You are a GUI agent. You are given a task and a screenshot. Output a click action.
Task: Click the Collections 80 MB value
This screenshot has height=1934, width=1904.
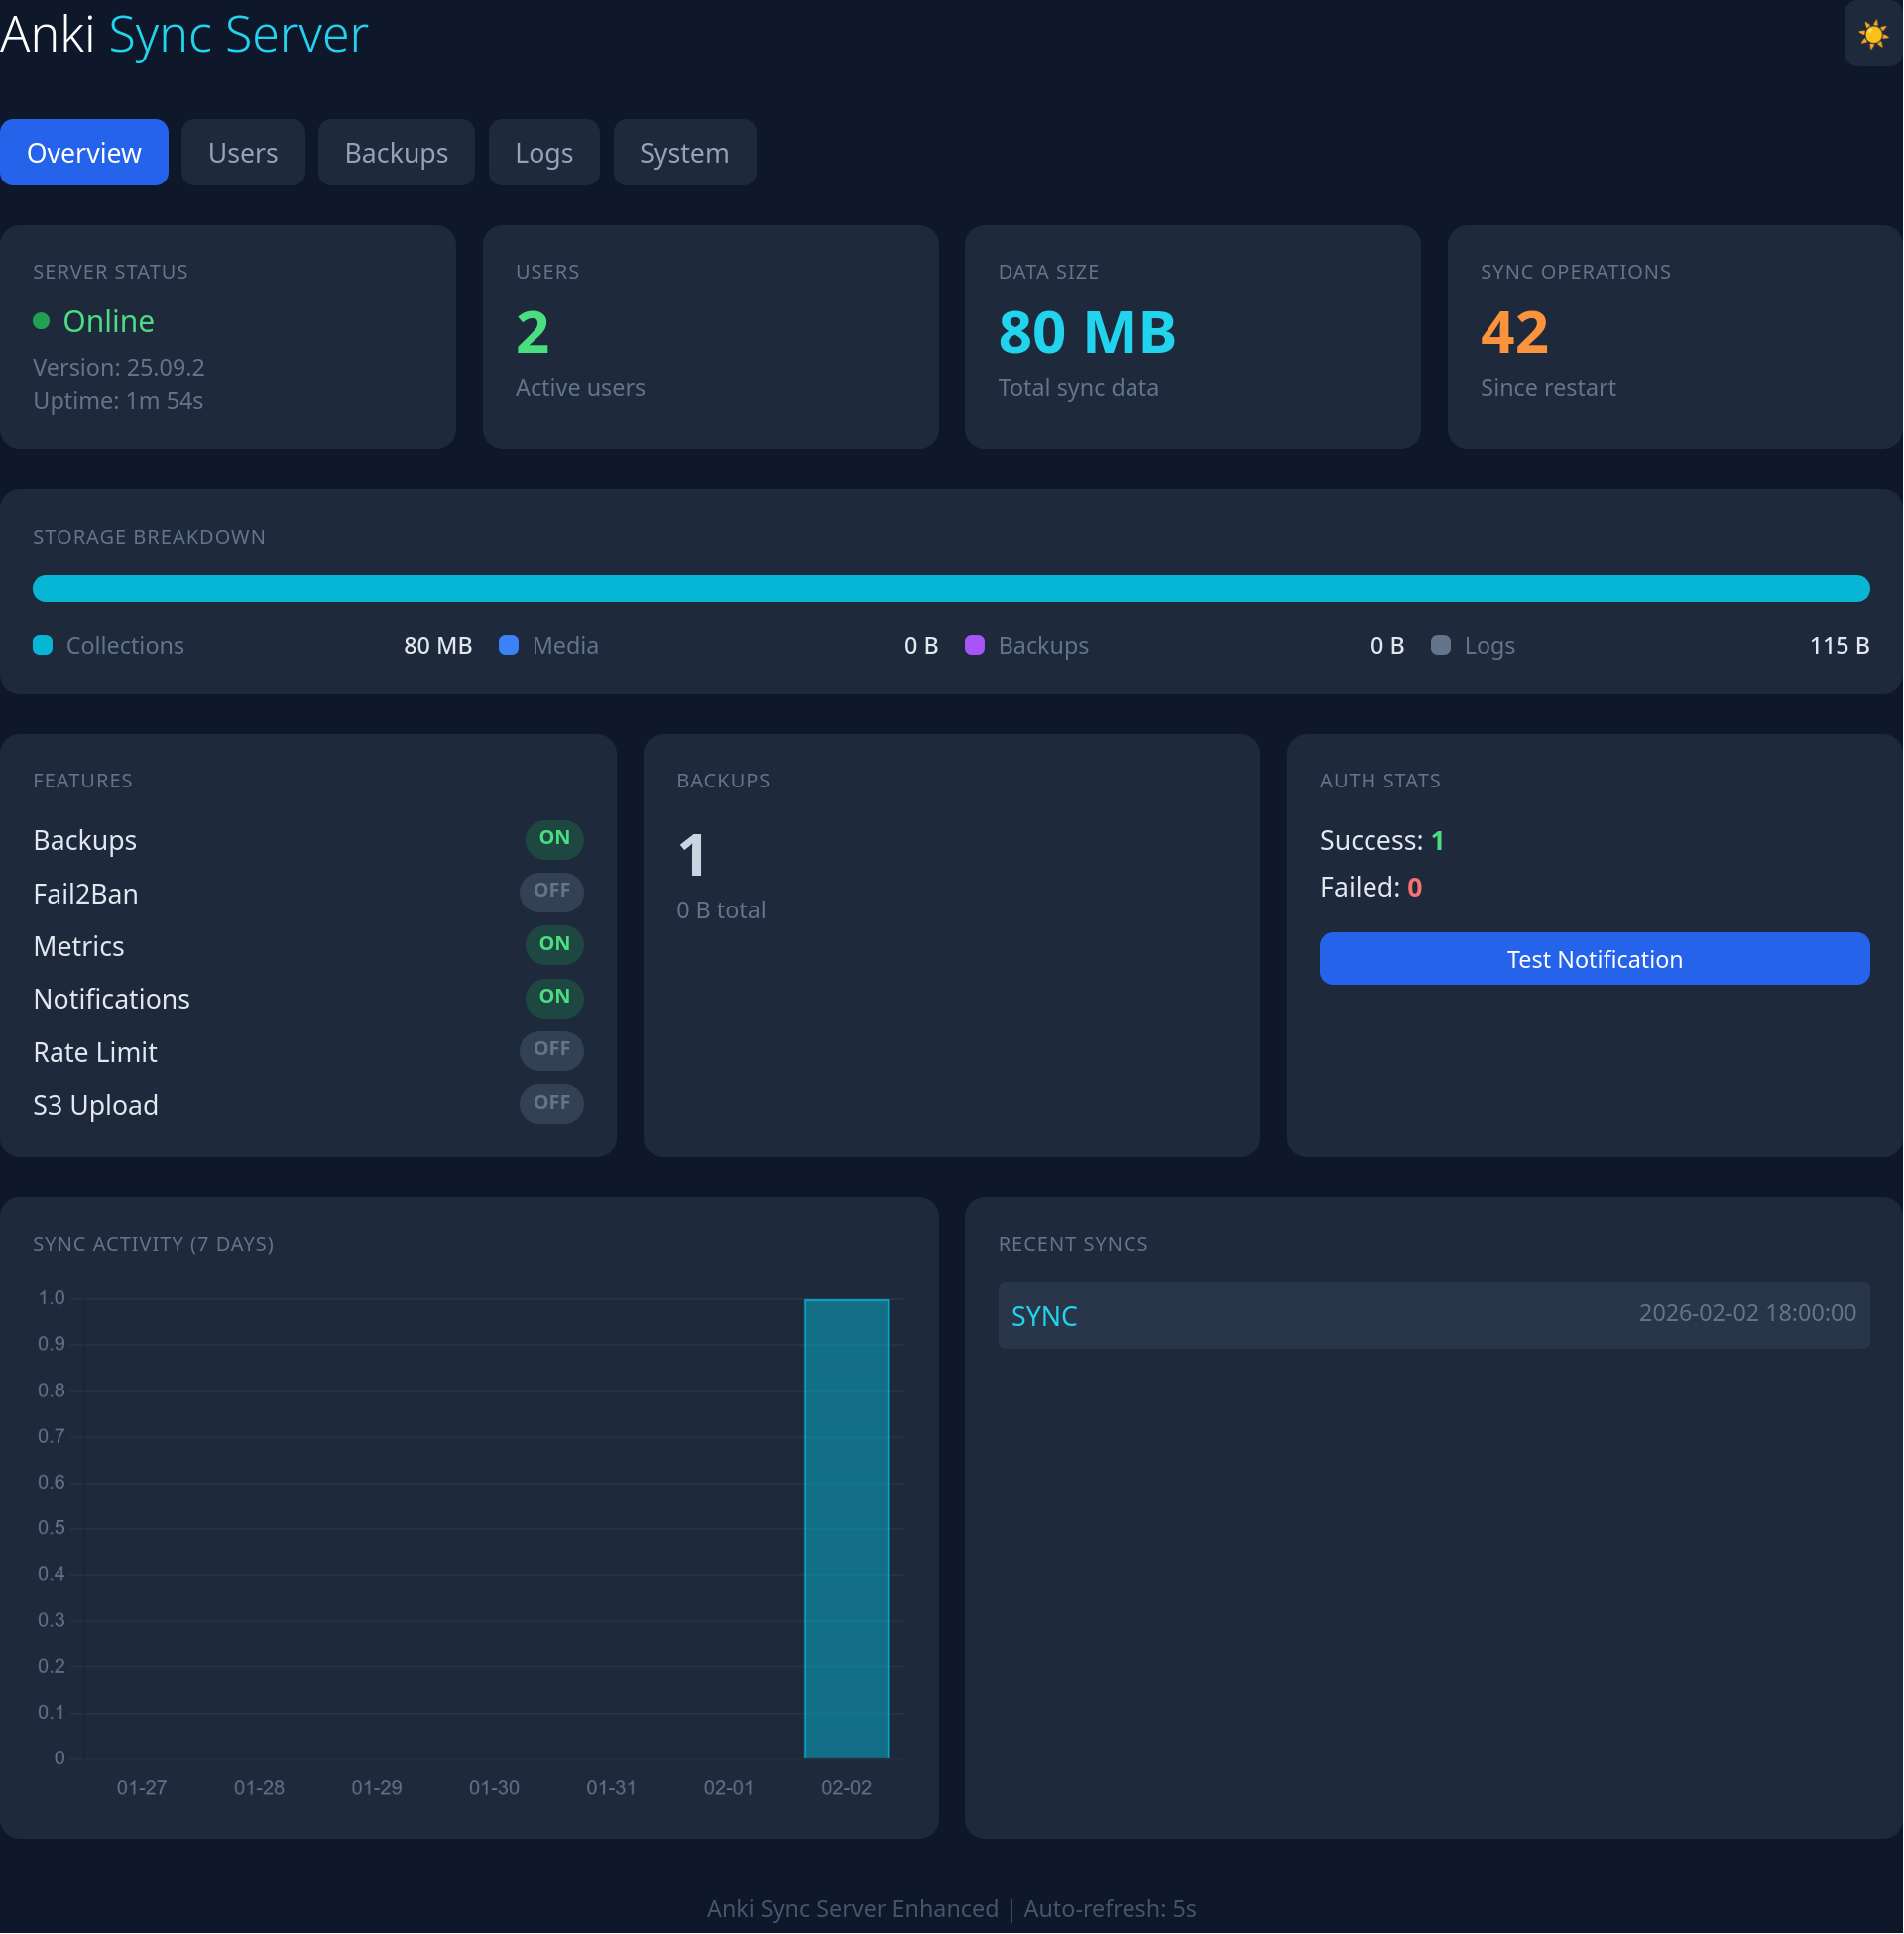437,645
